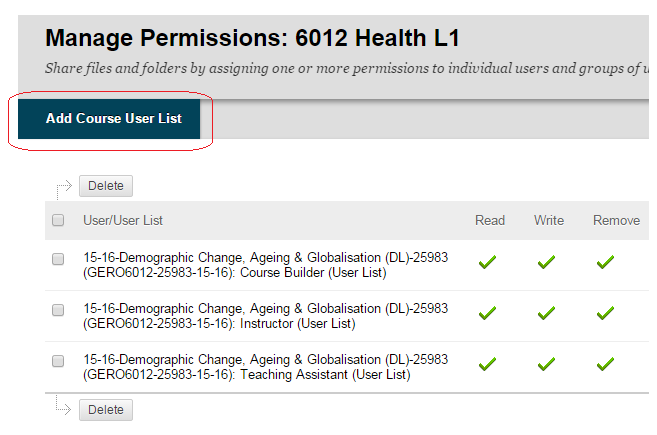Click the bottom Delete button
The height and width of the screenshot is (435, 657).
(x=106, y=410)
